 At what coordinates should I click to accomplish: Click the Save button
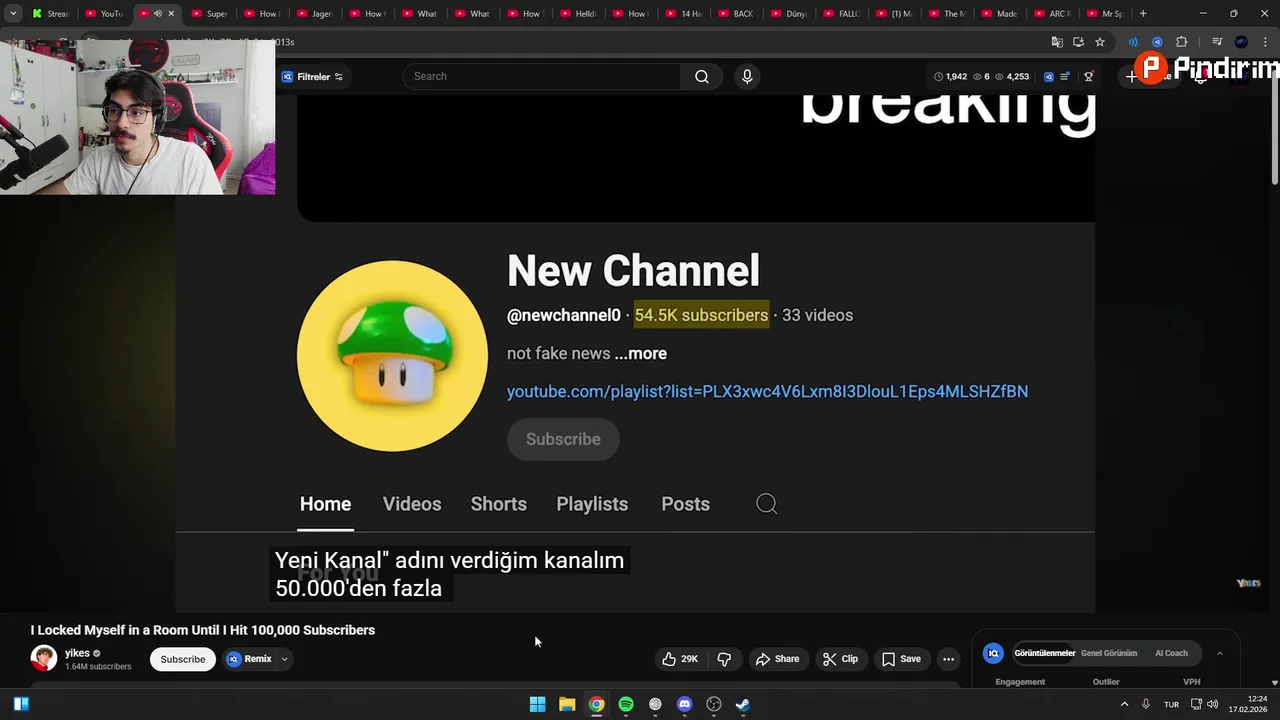pyautogui.click(x=900, y=659)
